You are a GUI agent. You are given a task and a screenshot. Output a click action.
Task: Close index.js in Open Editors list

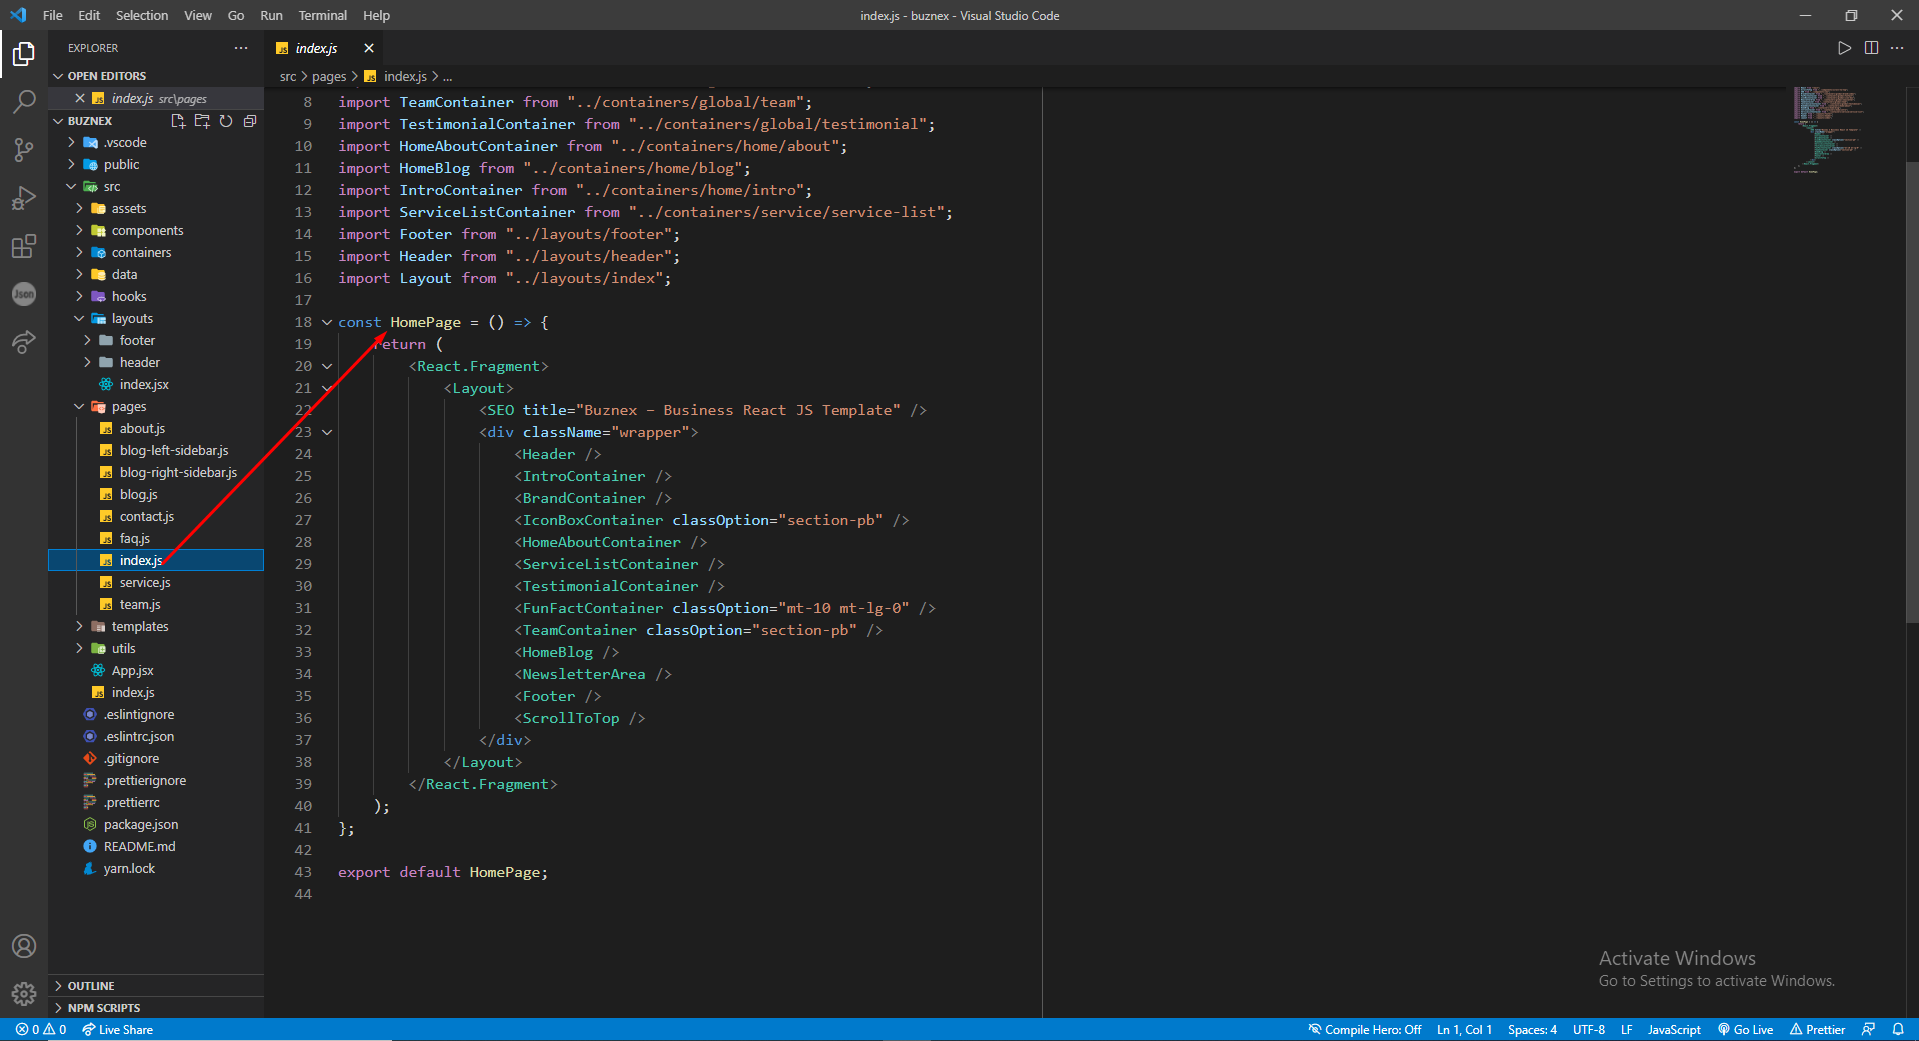80,98
